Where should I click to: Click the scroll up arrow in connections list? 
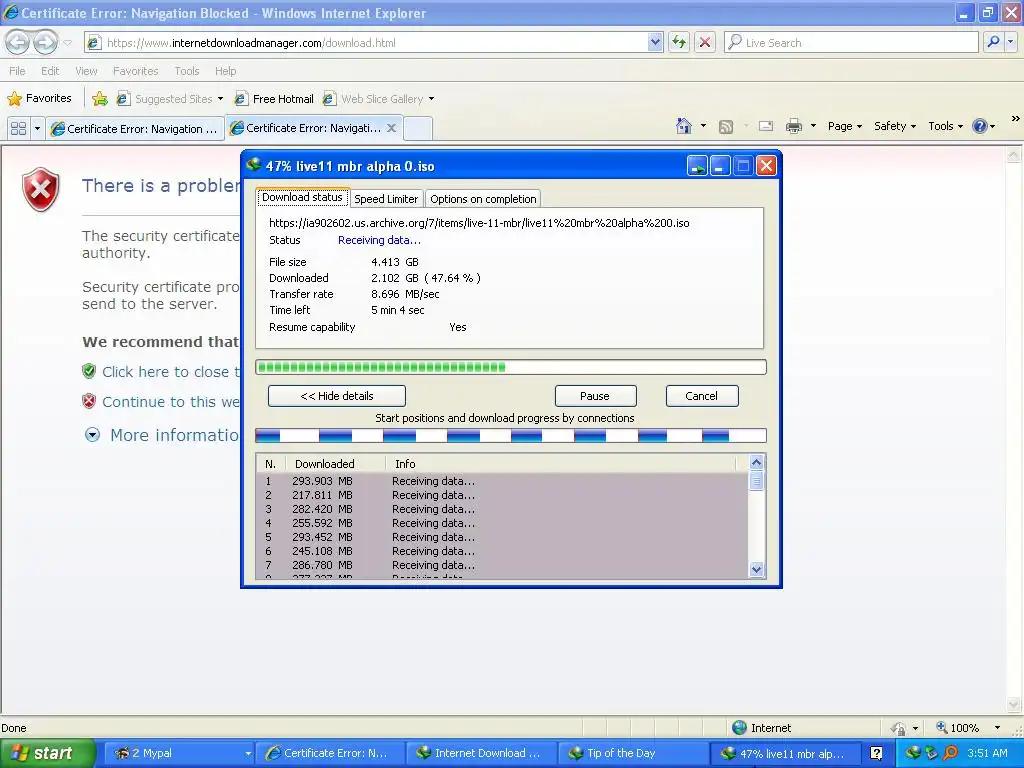[x=756, y=462]
